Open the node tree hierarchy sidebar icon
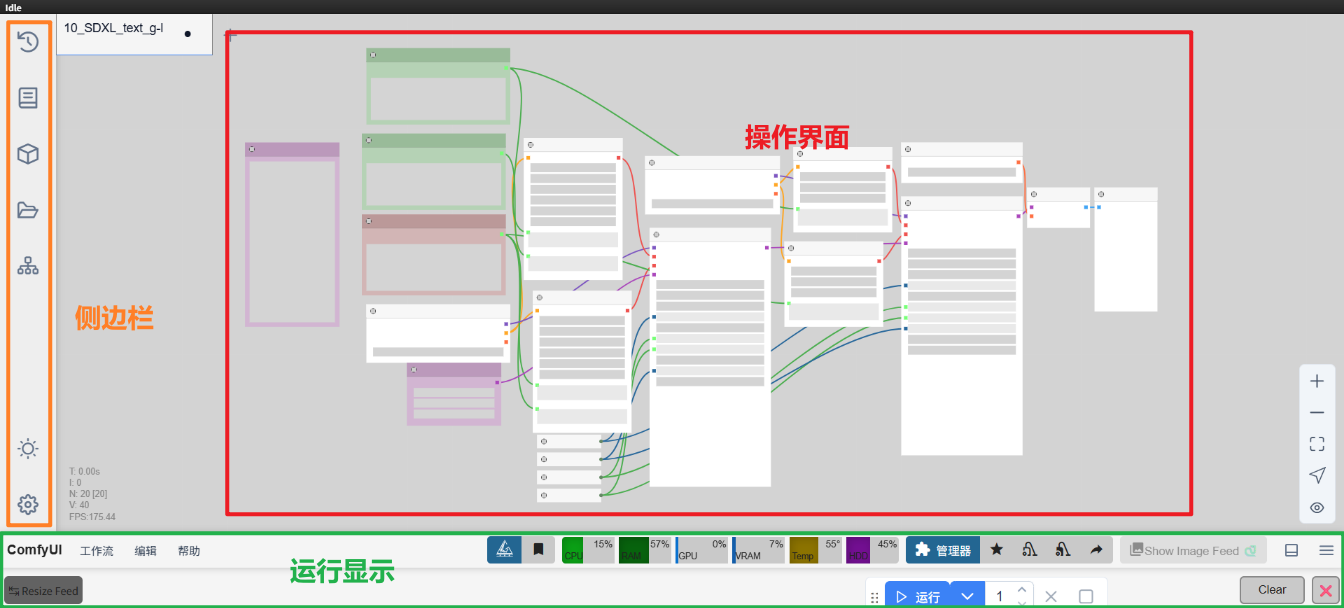The height and width of the screenshot is (608, 1344). 28,266
